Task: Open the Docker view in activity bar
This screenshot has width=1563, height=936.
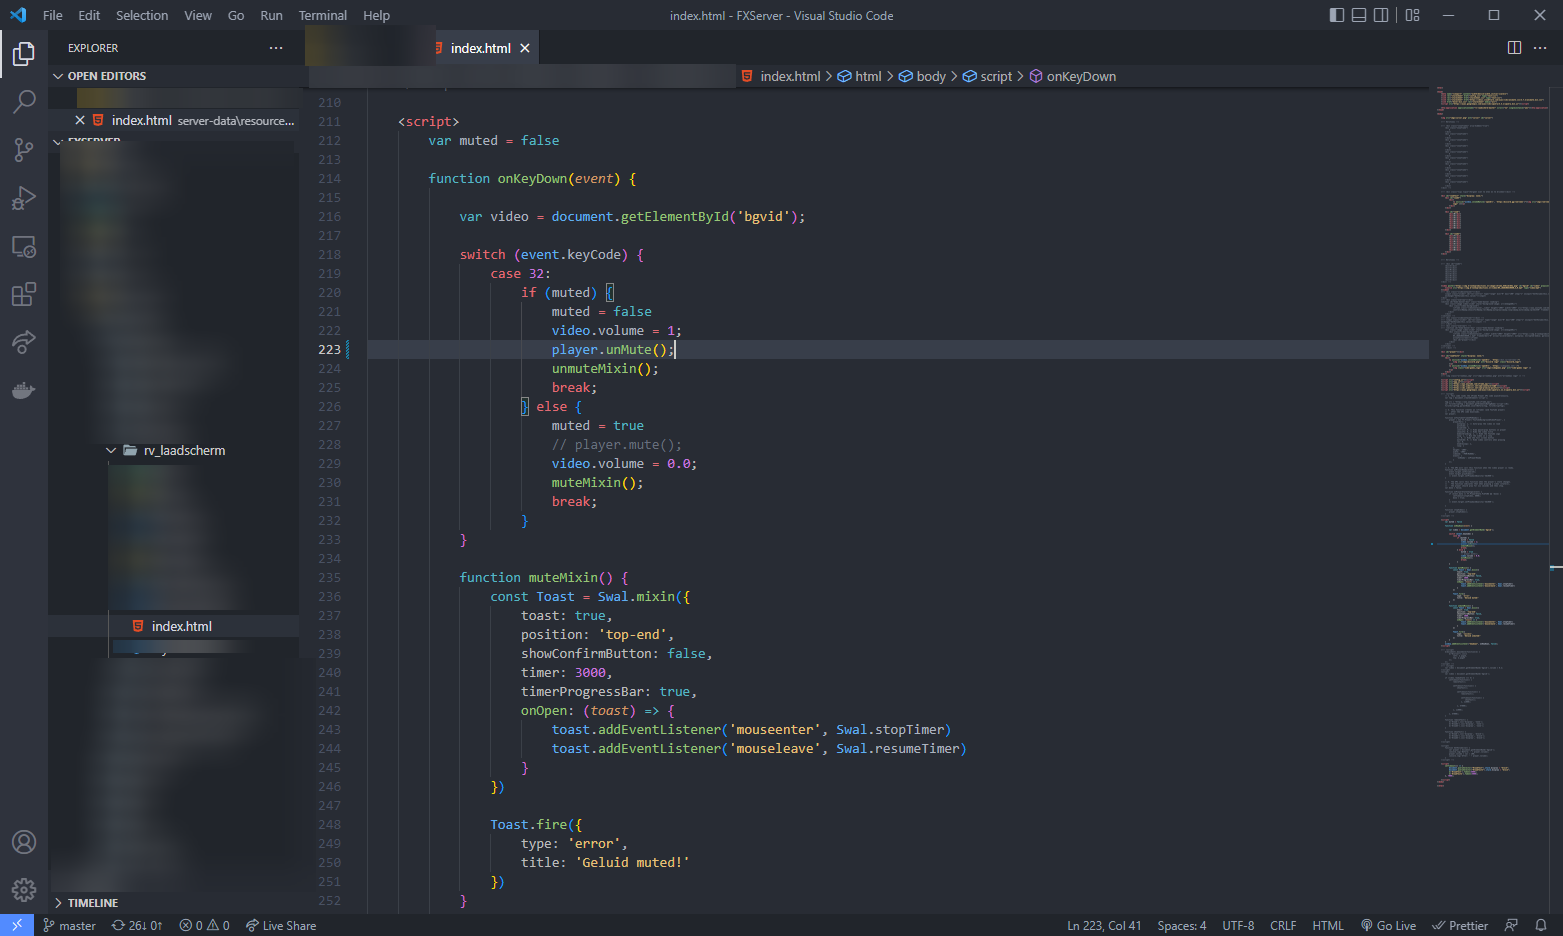Action: tap(24, 390)
